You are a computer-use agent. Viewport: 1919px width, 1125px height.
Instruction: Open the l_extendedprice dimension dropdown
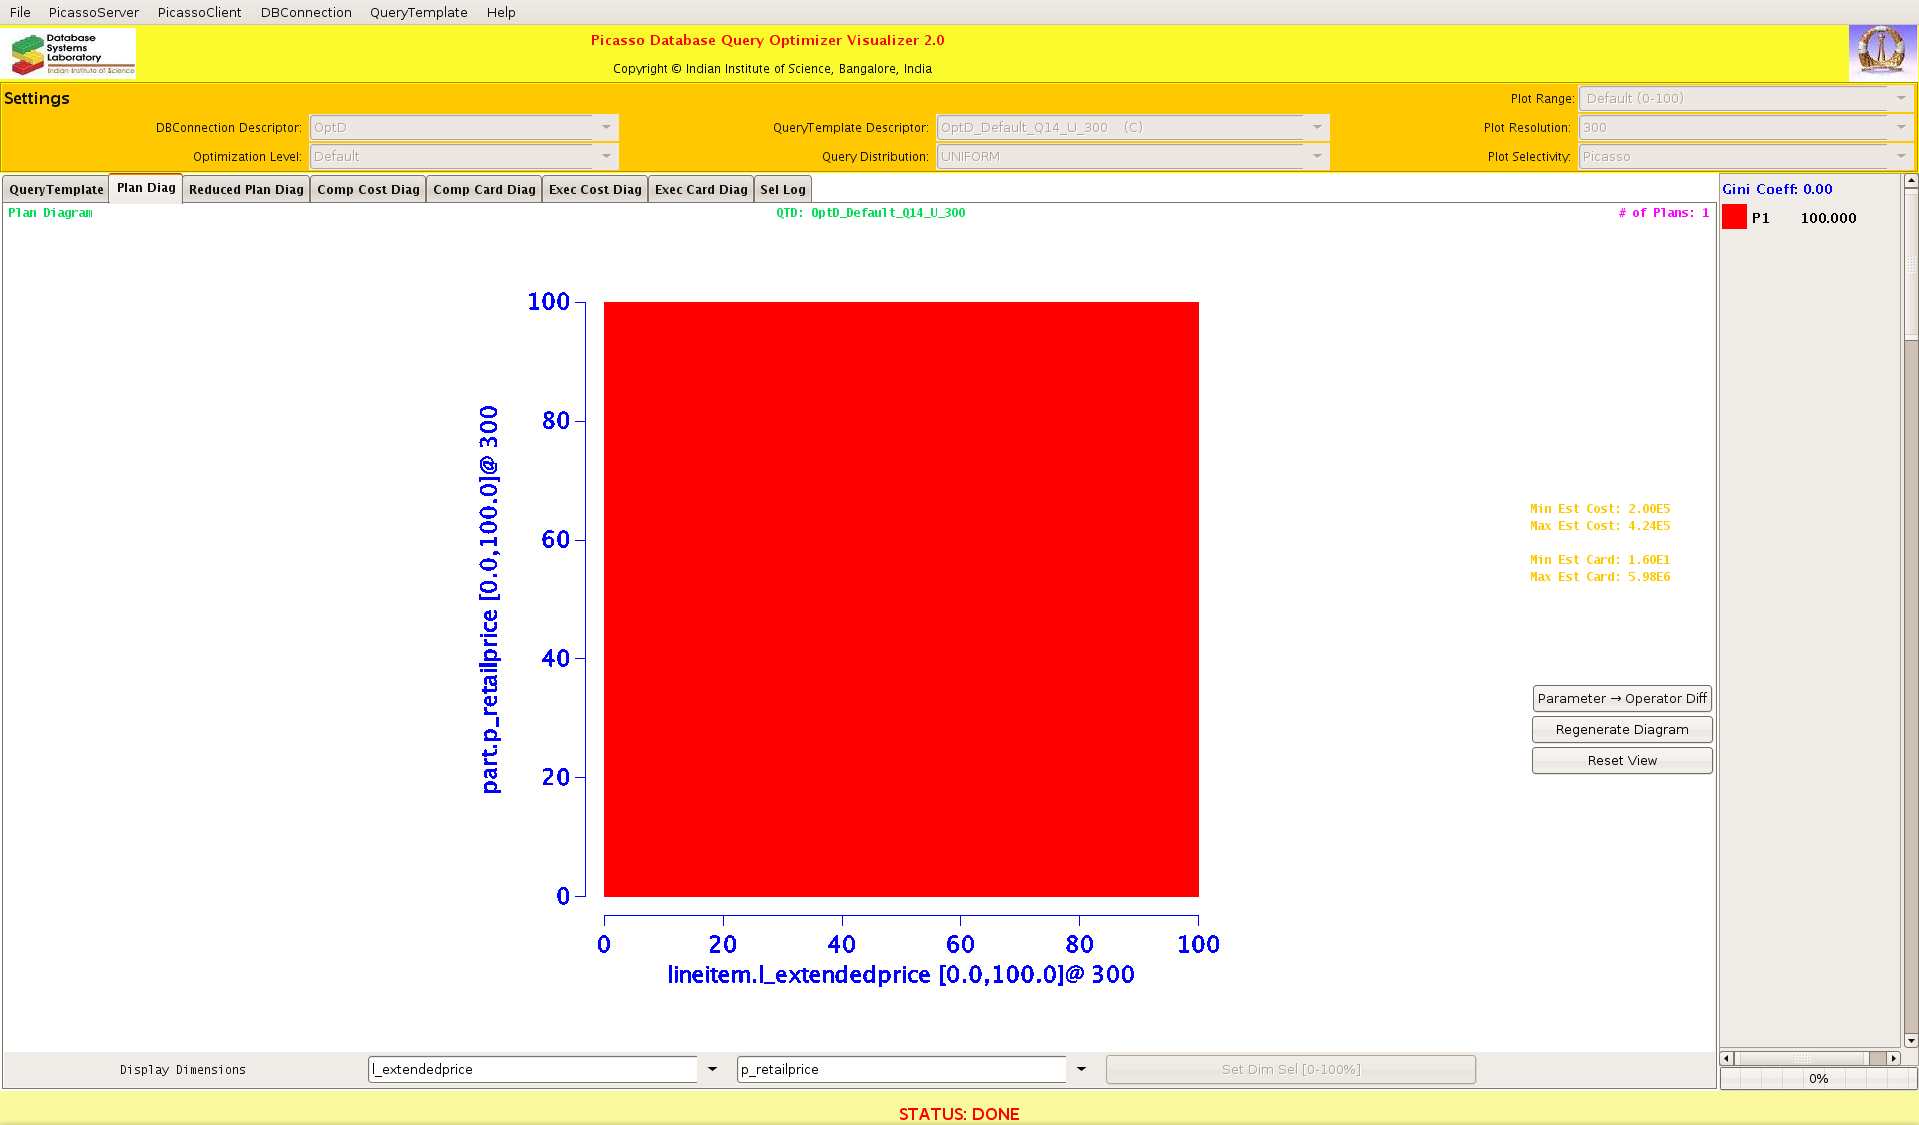coord(712,1069)
